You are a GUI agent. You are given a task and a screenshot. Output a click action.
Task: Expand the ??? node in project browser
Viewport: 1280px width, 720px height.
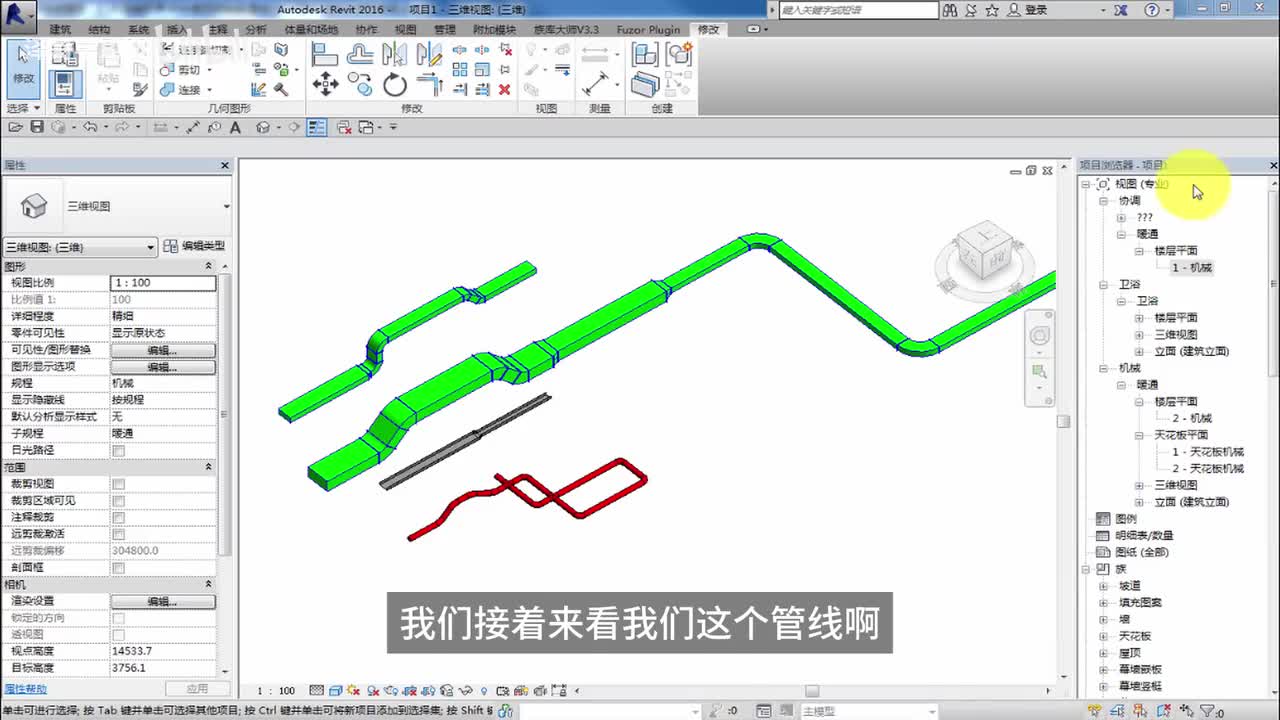coord(1121,217)
